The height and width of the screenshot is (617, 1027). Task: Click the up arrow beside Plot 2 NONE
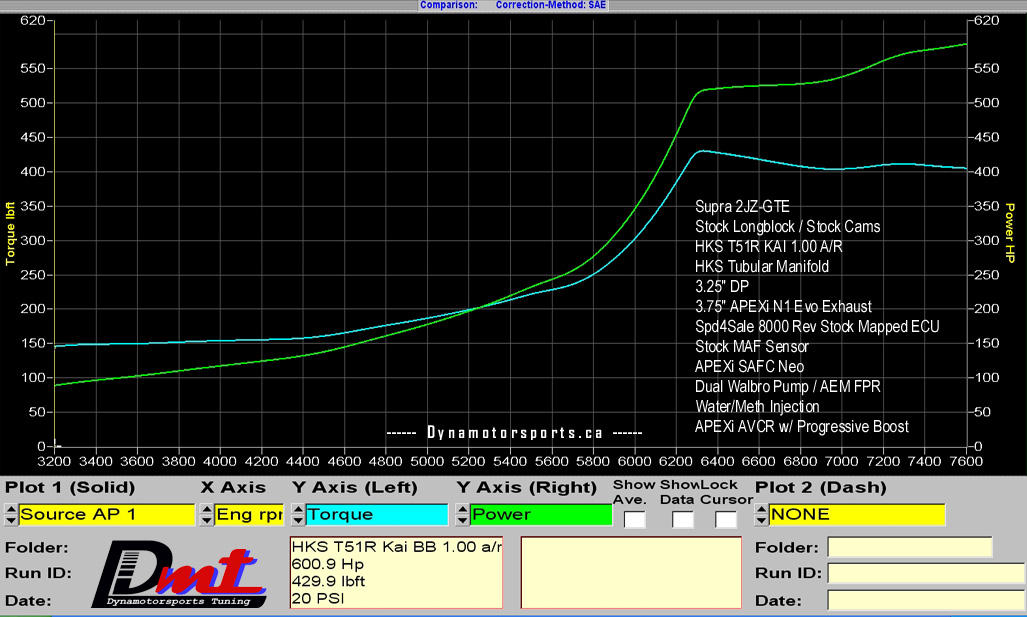pyautogui.click(x=761, y=509)
